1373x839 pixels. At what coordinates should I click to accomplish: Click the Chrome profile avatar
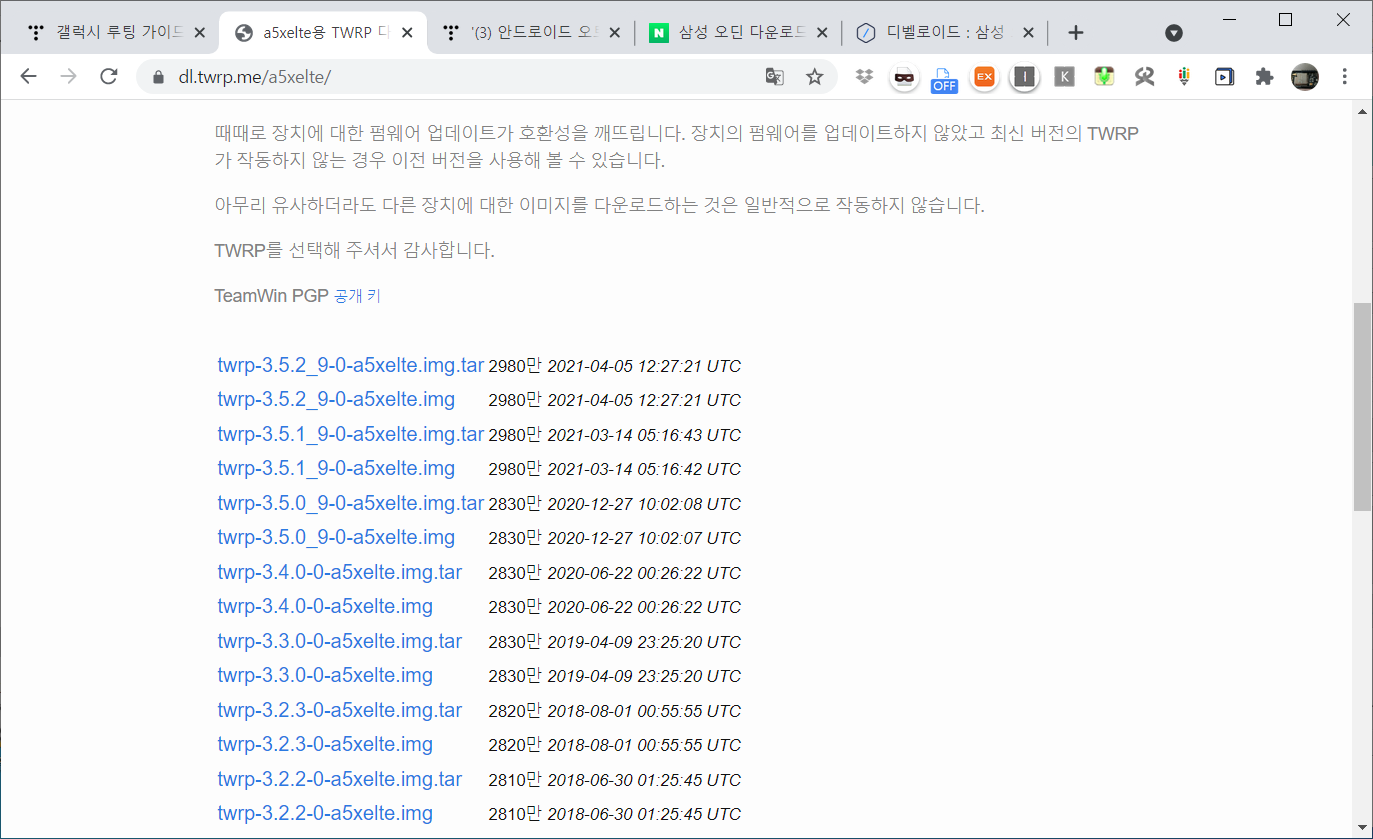(1305, 76)
